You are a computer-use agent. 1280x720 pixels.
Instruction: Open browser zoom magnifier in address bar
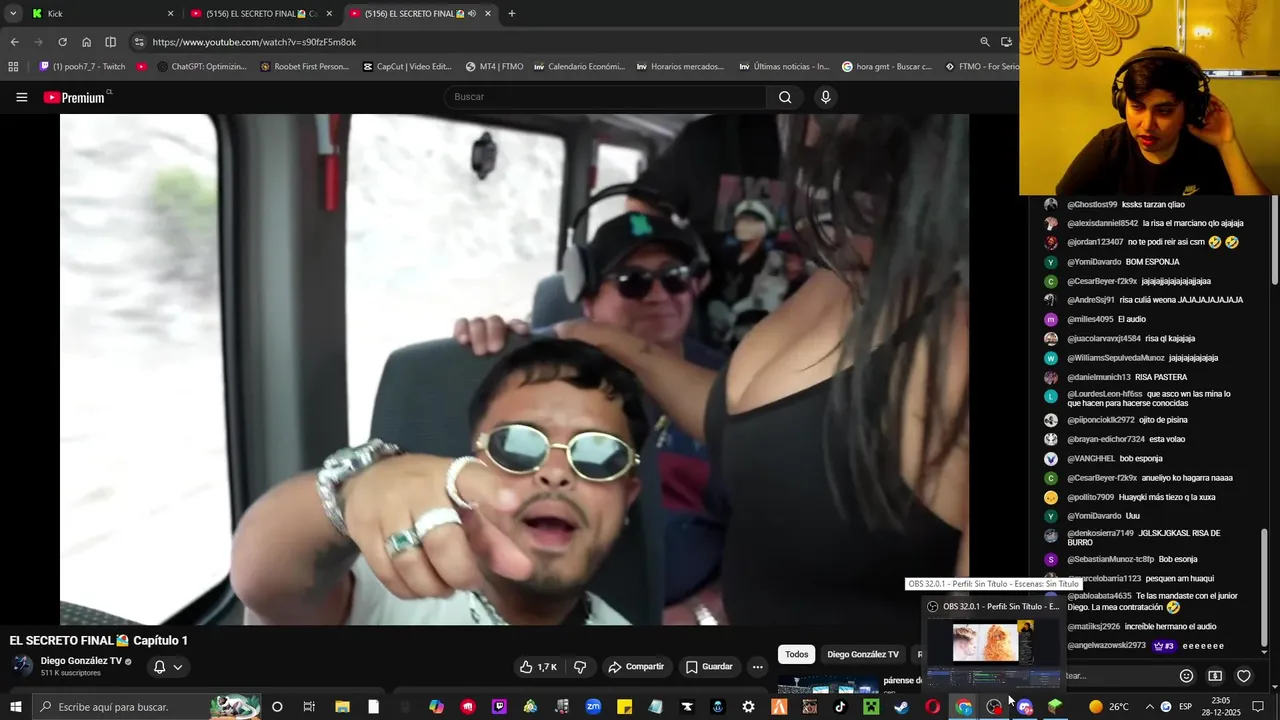pyautogui.click(x=985, y=42)
